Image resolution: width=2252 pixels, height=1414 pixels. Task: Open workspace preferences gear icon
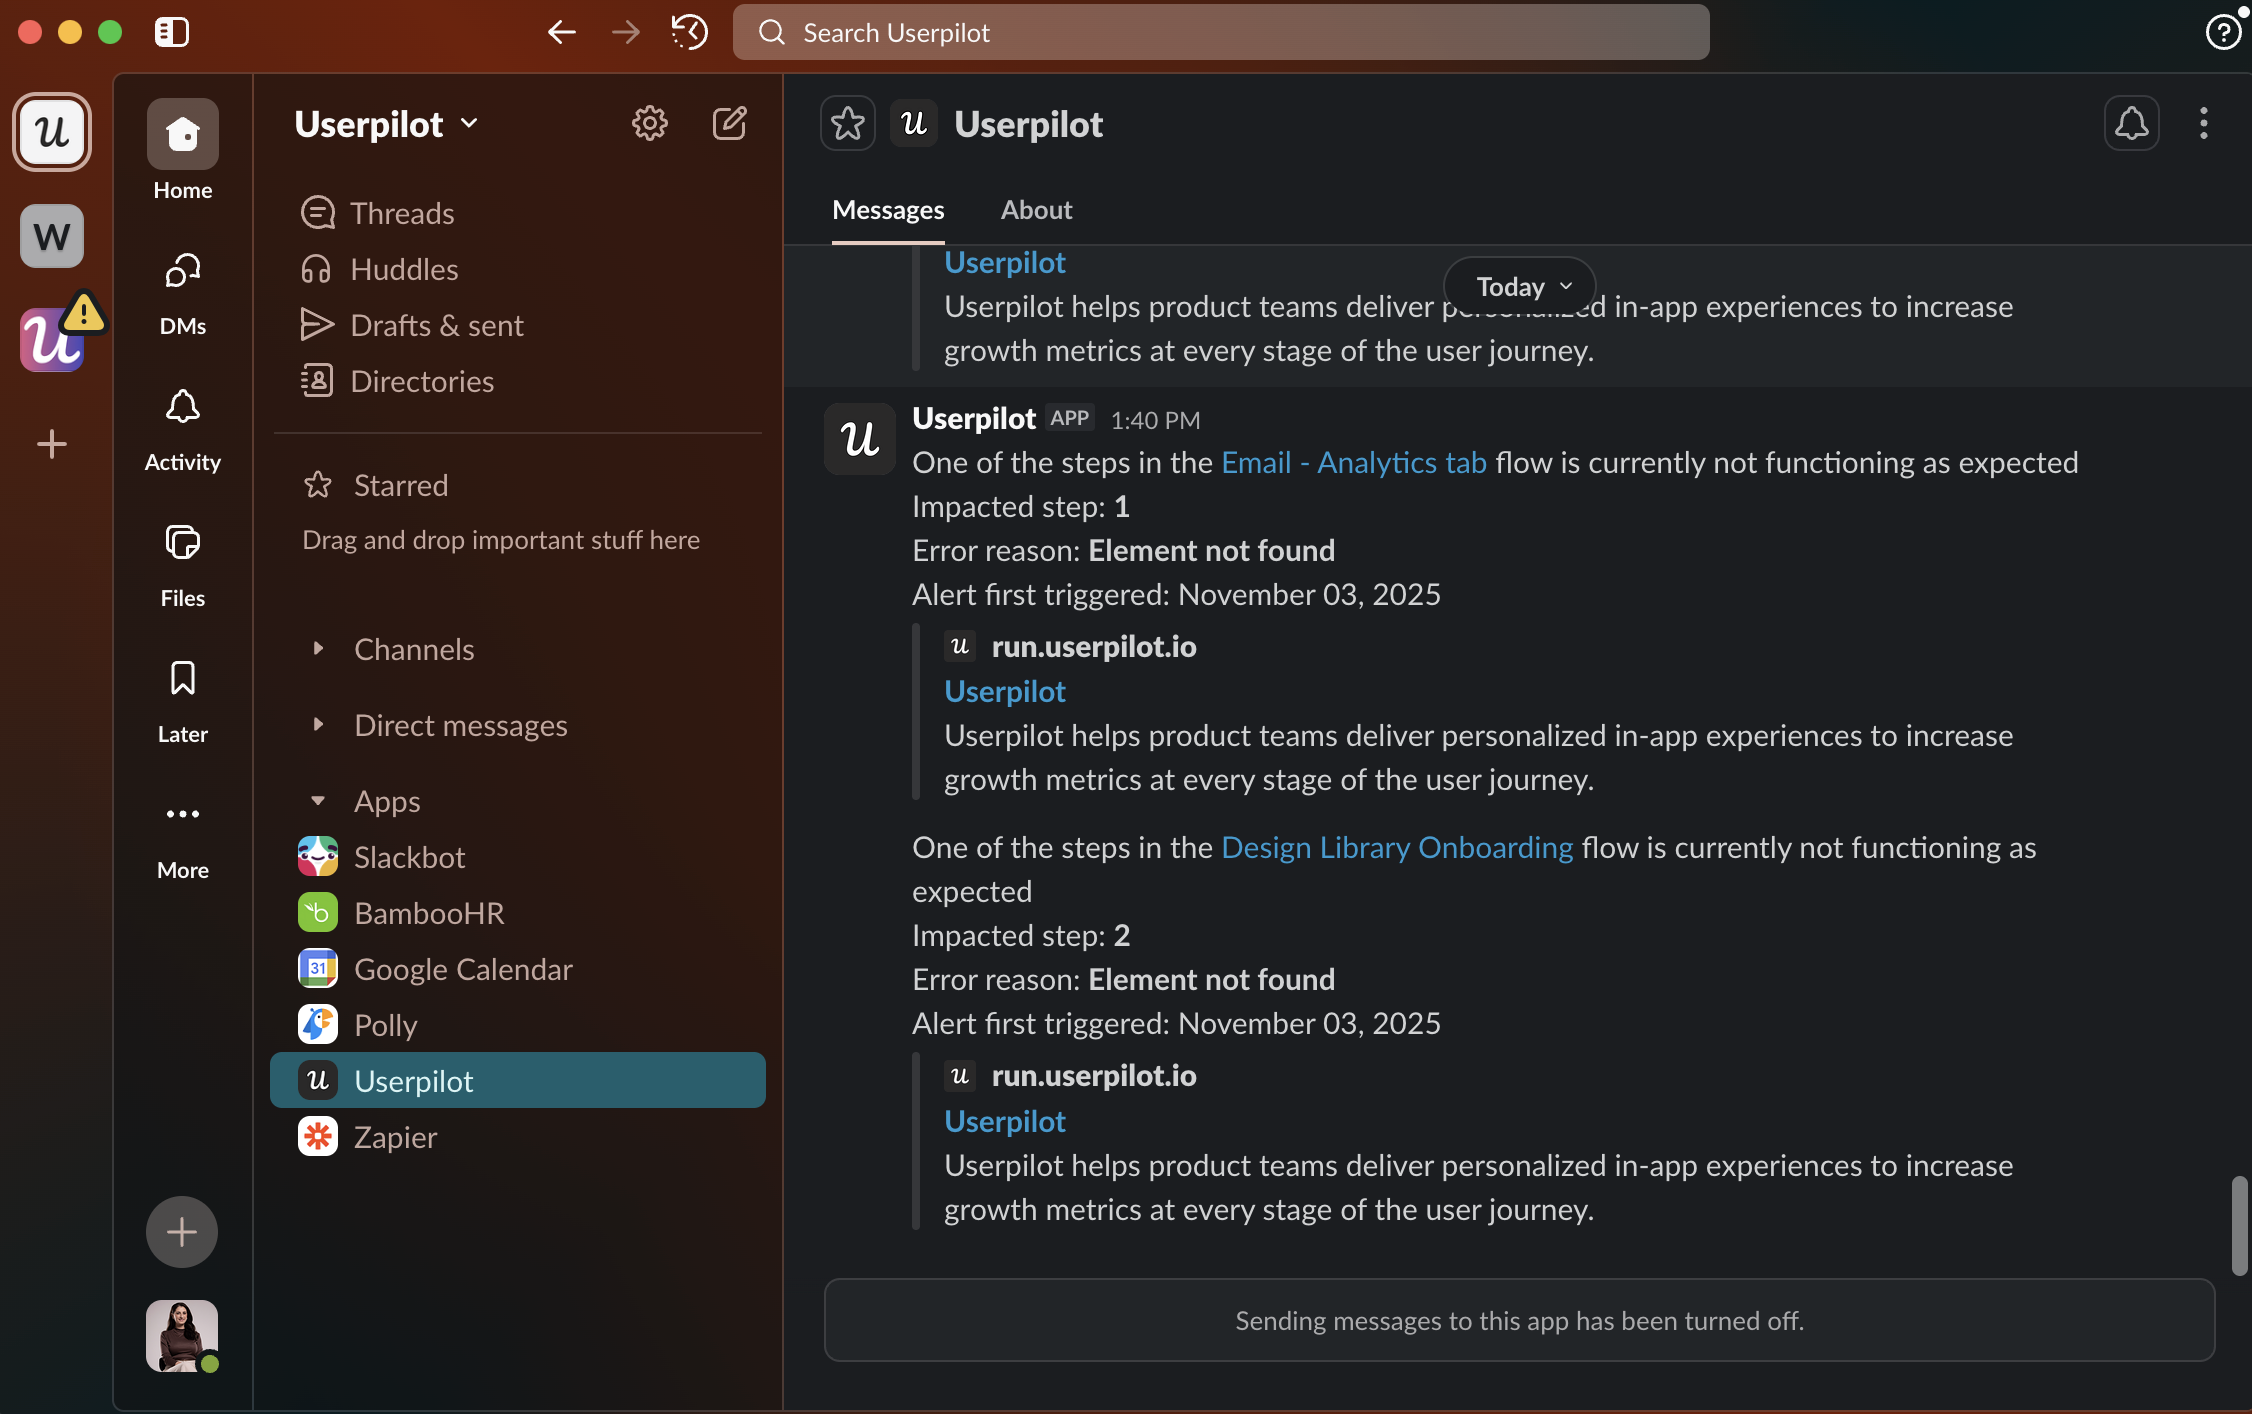click(x=650, y=124)
